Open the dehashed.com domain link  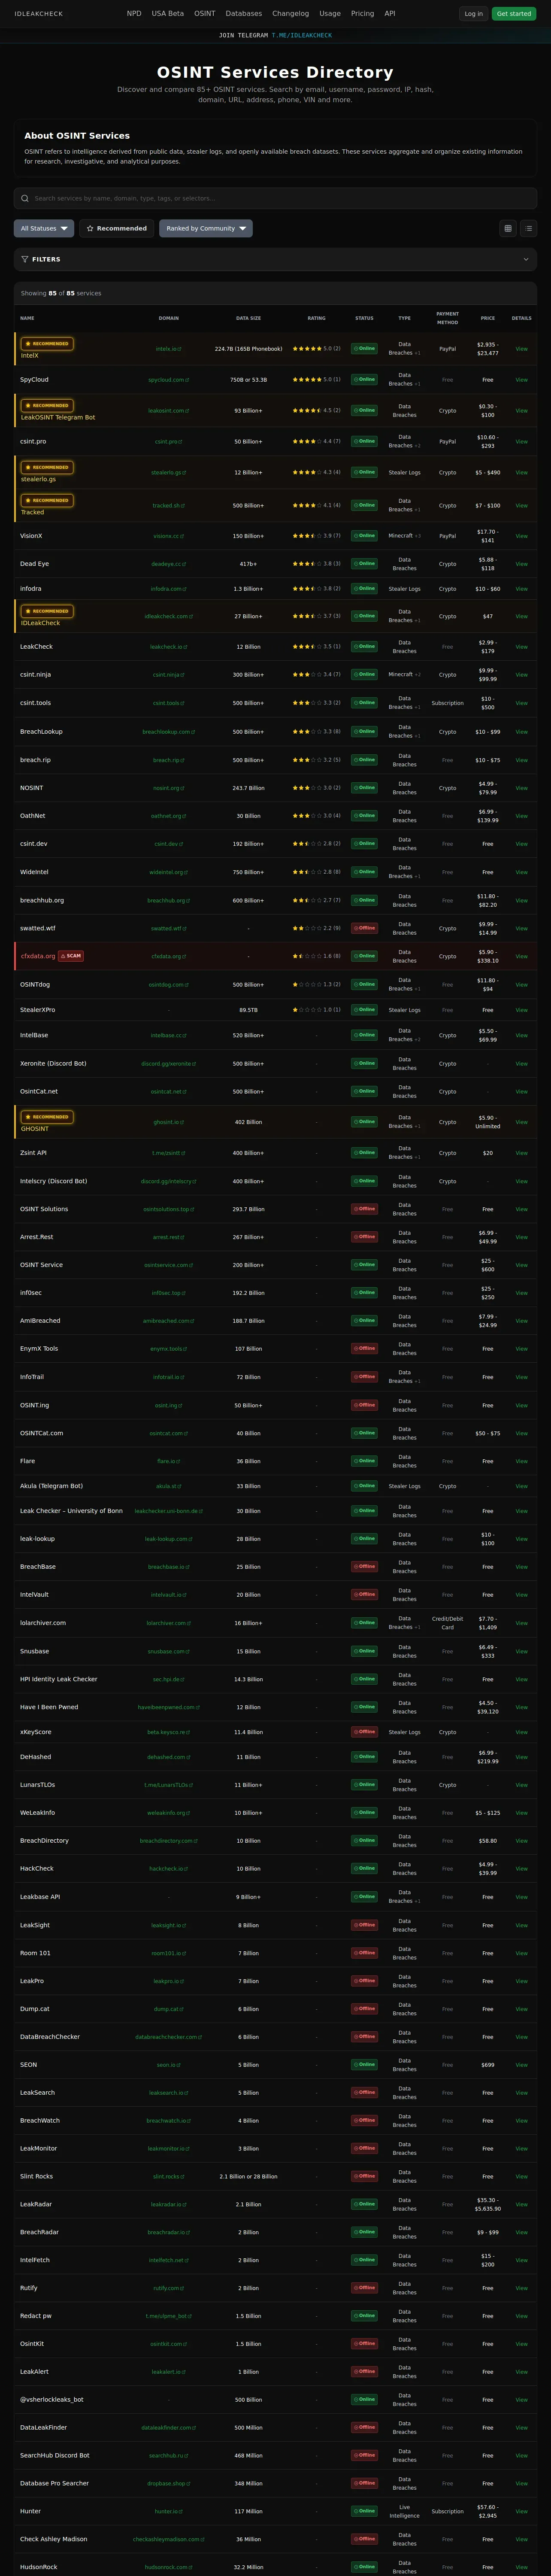(x=169, y=1757)
